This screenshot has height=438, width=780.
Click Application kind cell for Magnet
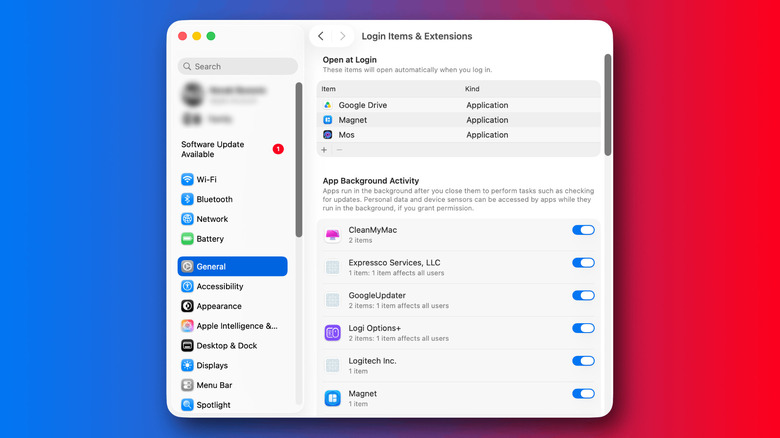(x=487, y=120)
